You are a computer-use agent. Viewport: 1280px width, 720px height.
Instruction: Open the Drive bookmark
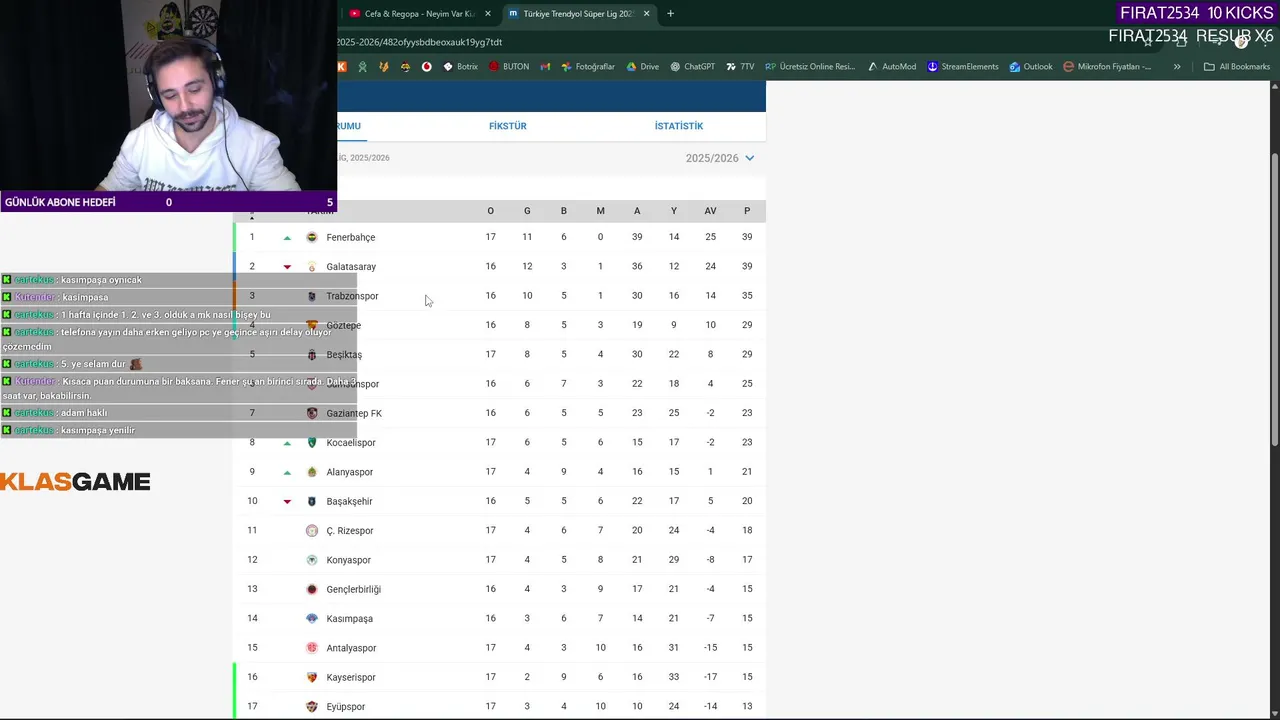click(642, 67)
